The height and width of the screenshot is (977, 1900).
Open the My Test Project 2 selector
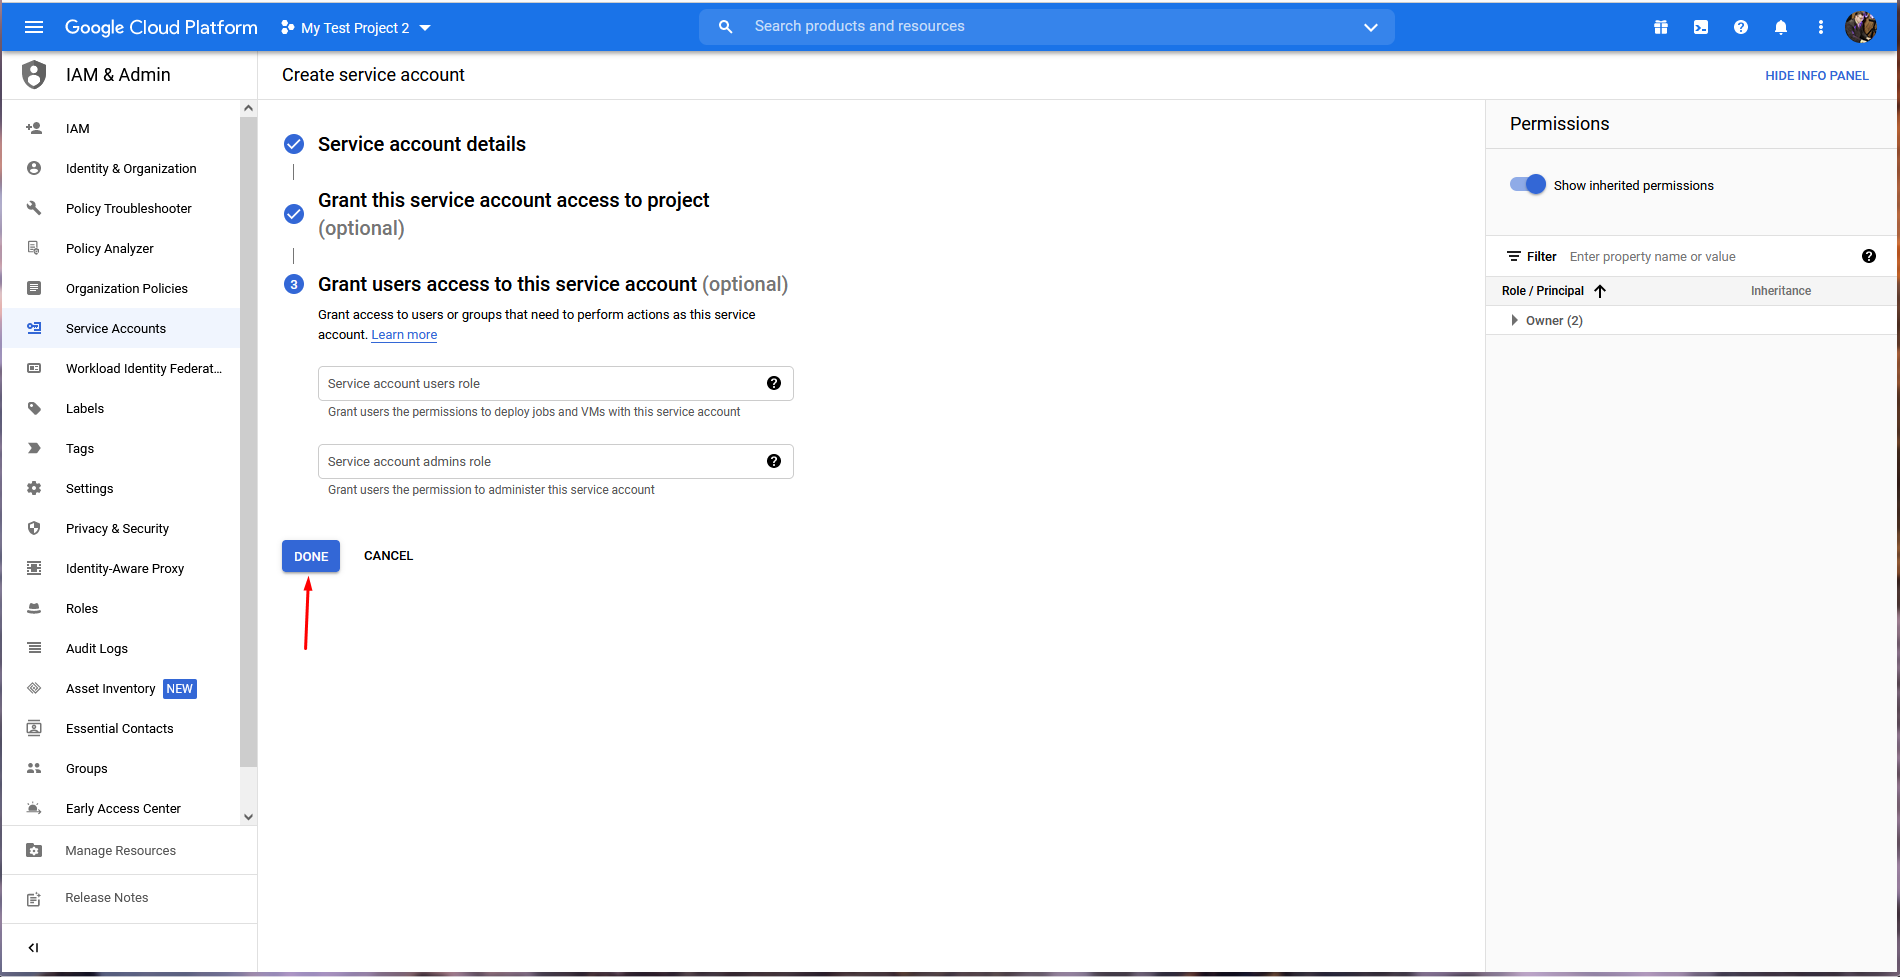click(355, 28)
